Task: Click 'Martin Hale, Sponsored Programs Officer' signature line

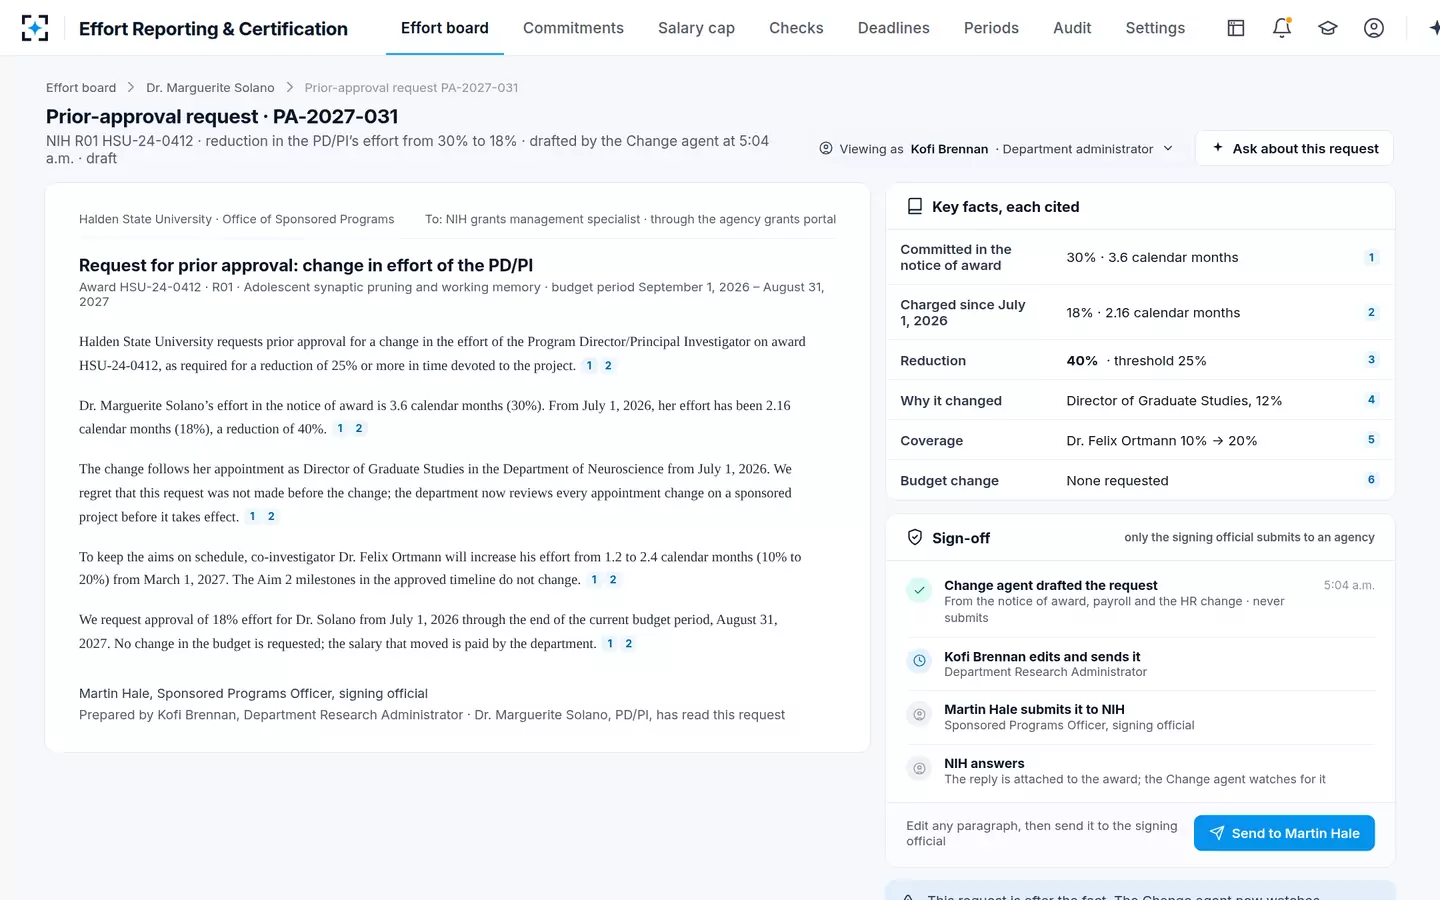Action: coord(253,693)
